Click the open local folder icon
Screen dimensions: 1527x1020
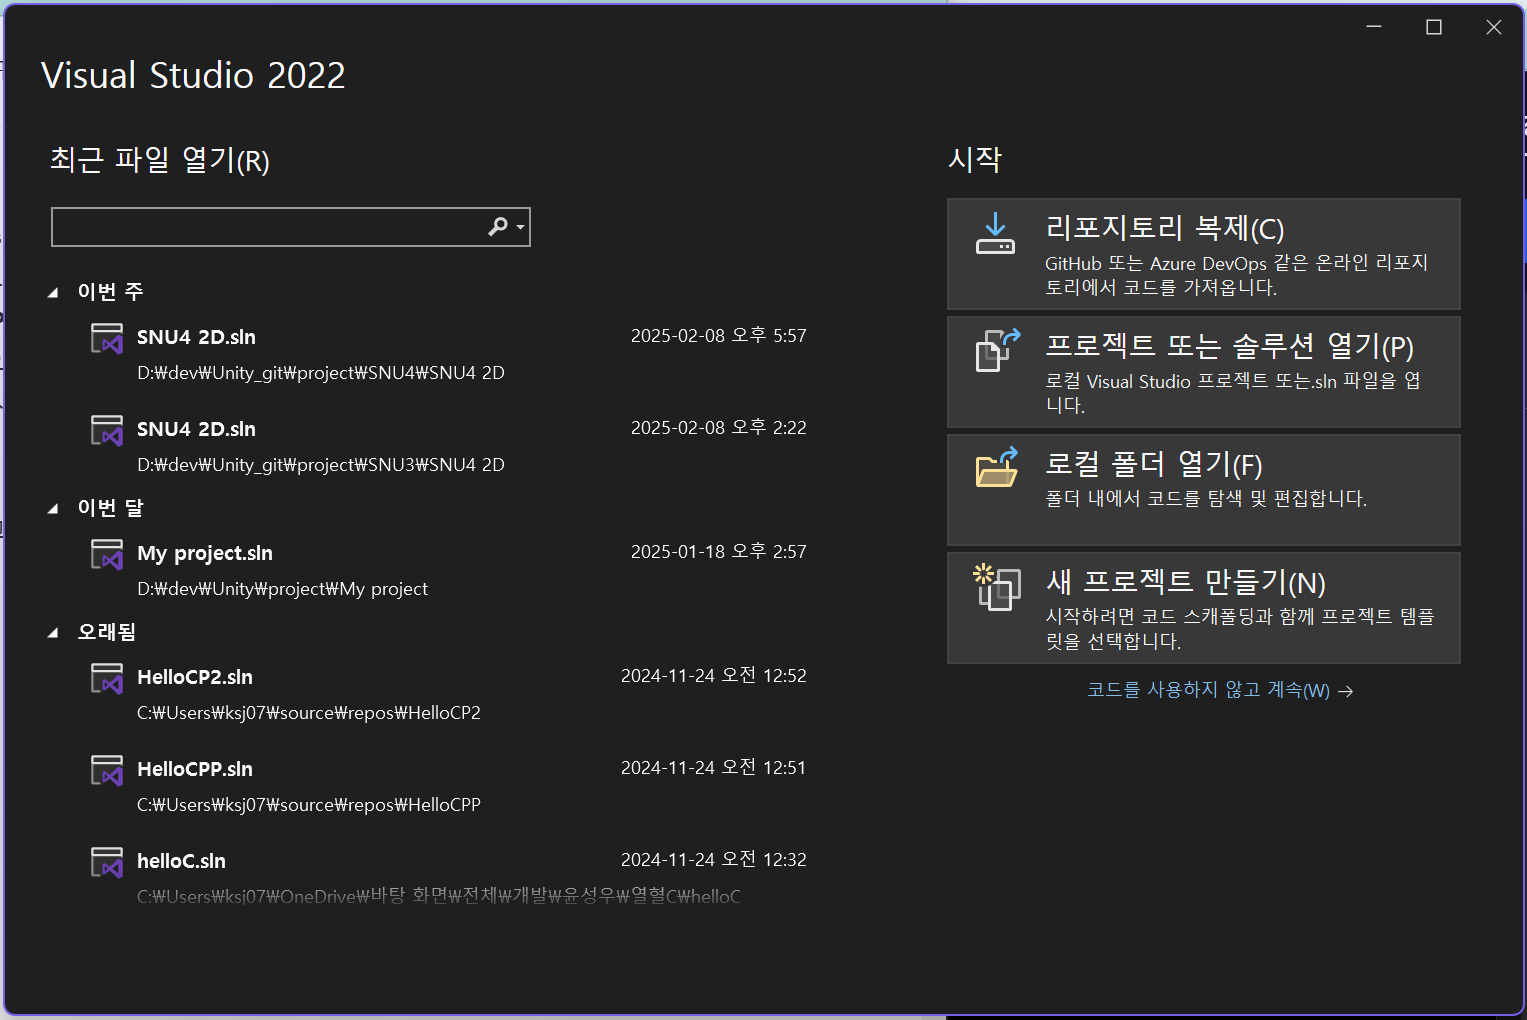997,467
